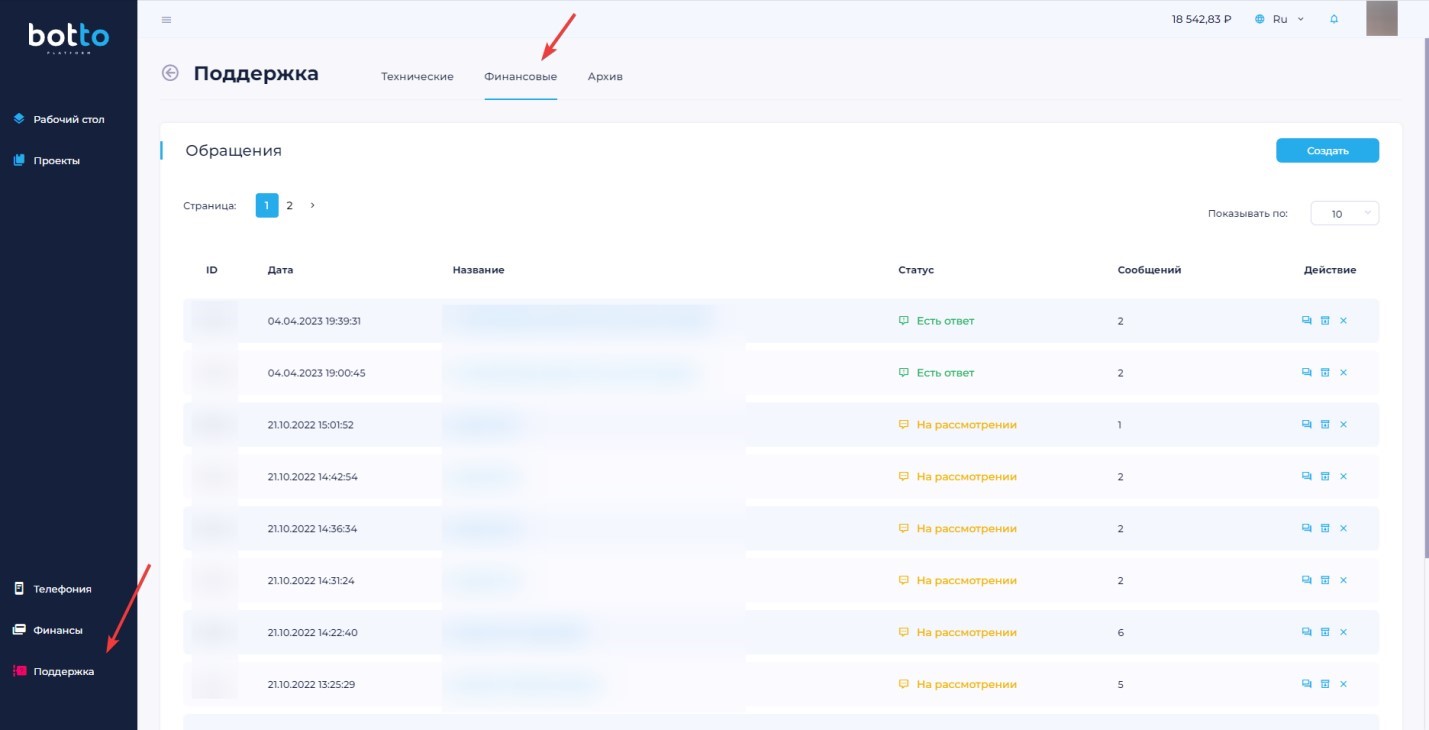
Task: Archive the 04.04.2023 19:00:45 ticket
Action: click(x=1325, y=373)
